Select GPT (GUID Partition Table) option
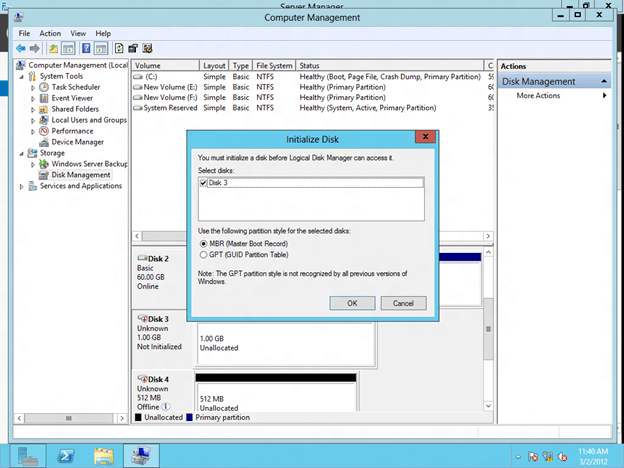 (x=204, y=256)
